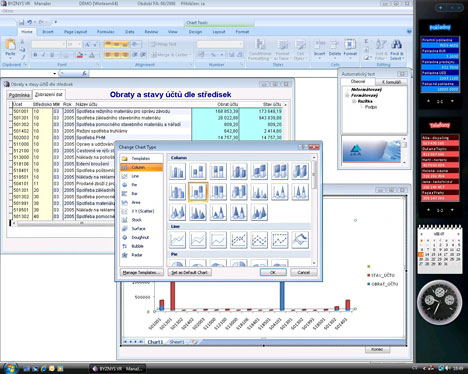Switch to the Insert ribbon tab
468x374 pixels.
pyautogui.click(x=48, y=32)
